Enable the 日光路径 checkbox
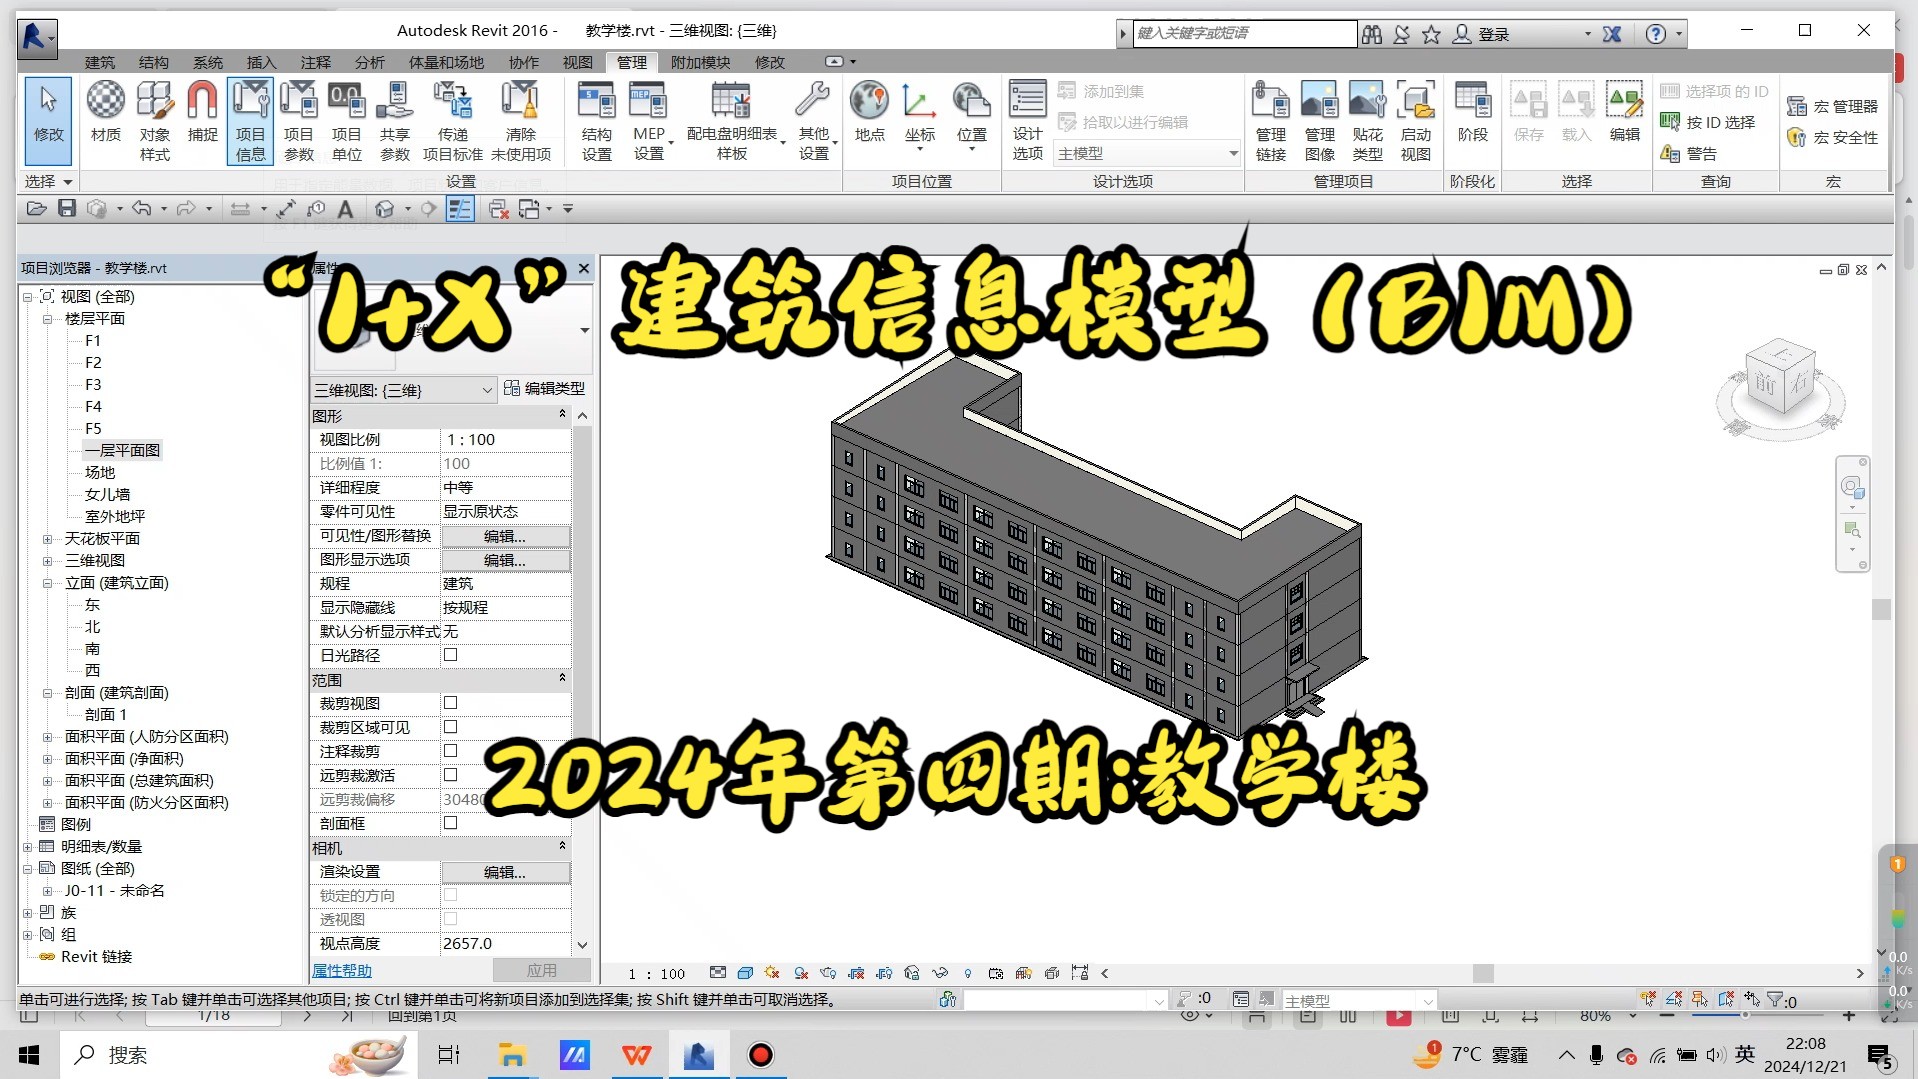The width and height of the screenshot is (1918, 1079). tap(450, 655)
